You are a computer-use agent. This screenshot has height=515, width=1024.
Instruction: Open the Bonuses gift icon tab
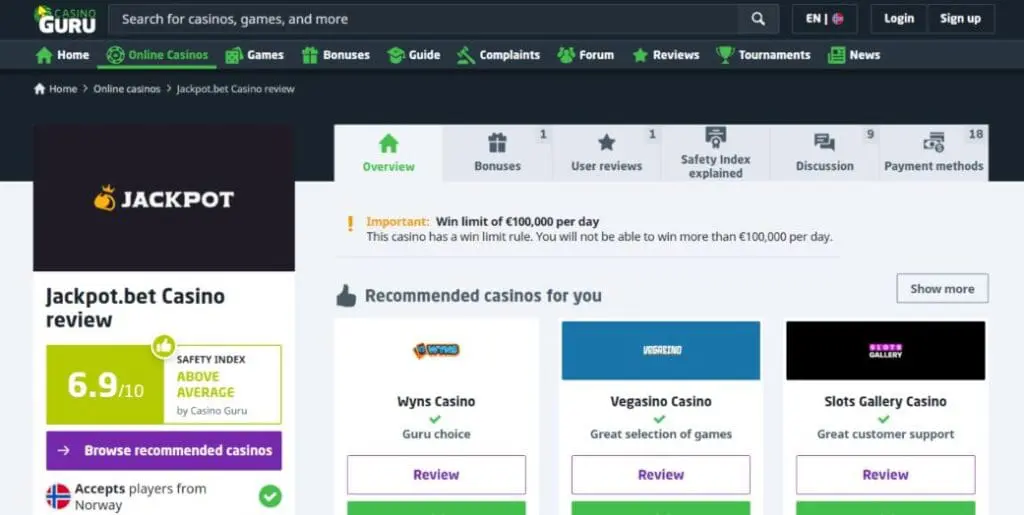coord(498,153)
